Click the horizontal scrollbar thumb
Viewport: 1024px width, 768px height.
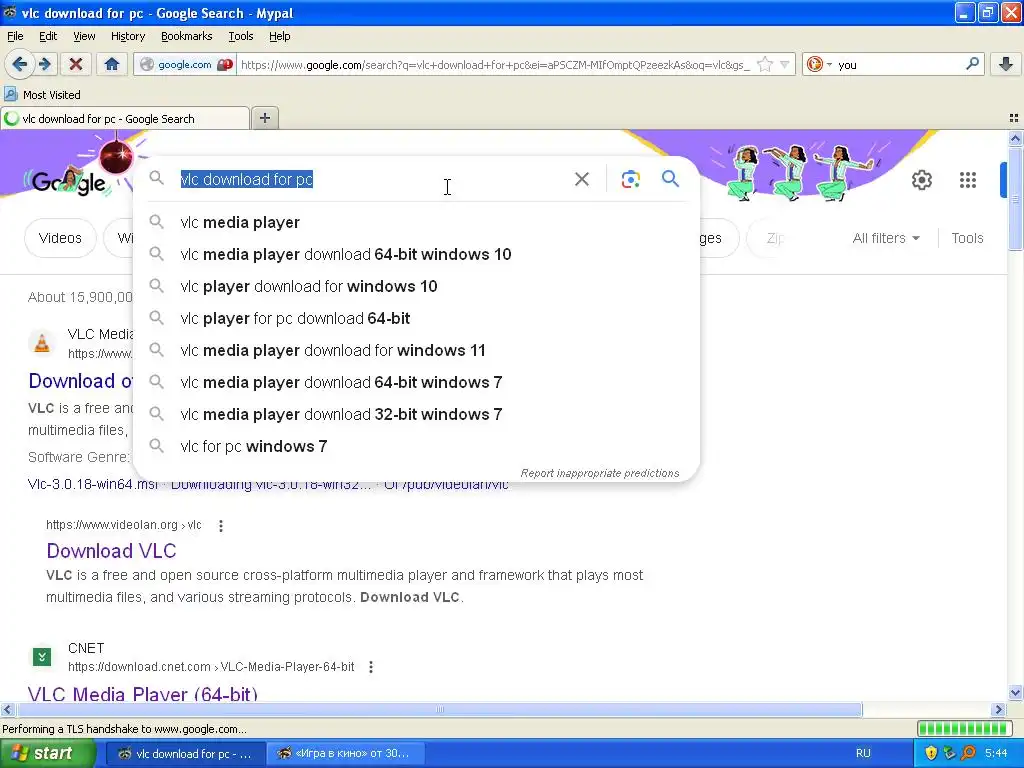click(440, 709)
